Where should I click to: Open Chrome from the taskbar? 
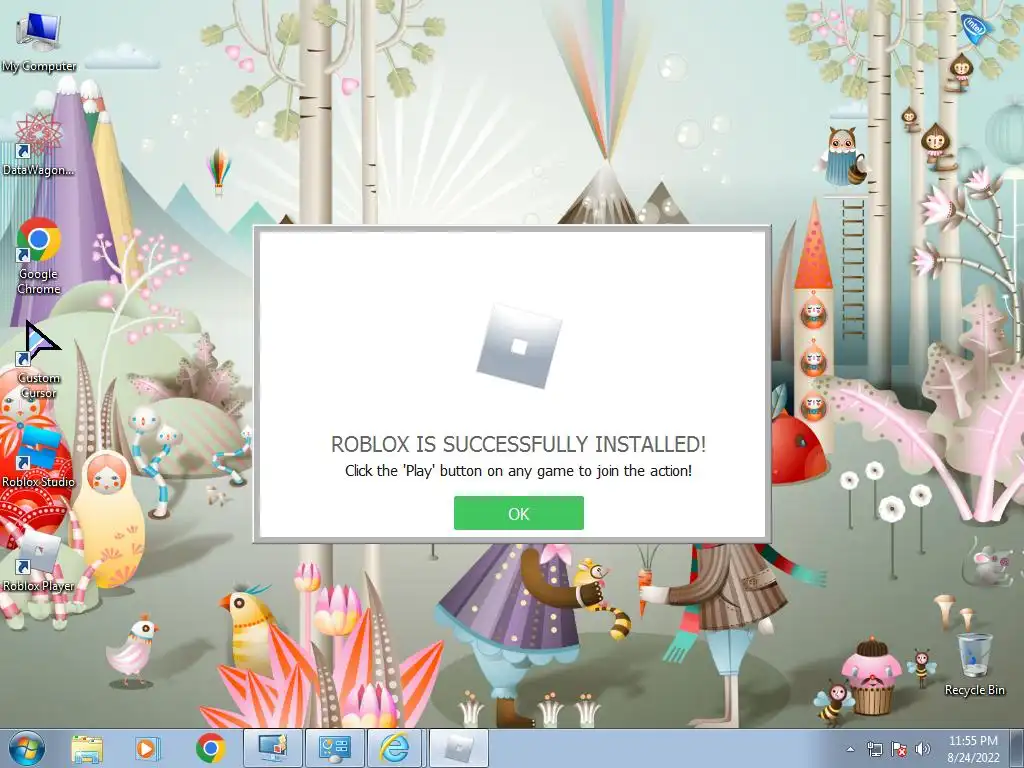coord(210,748)
